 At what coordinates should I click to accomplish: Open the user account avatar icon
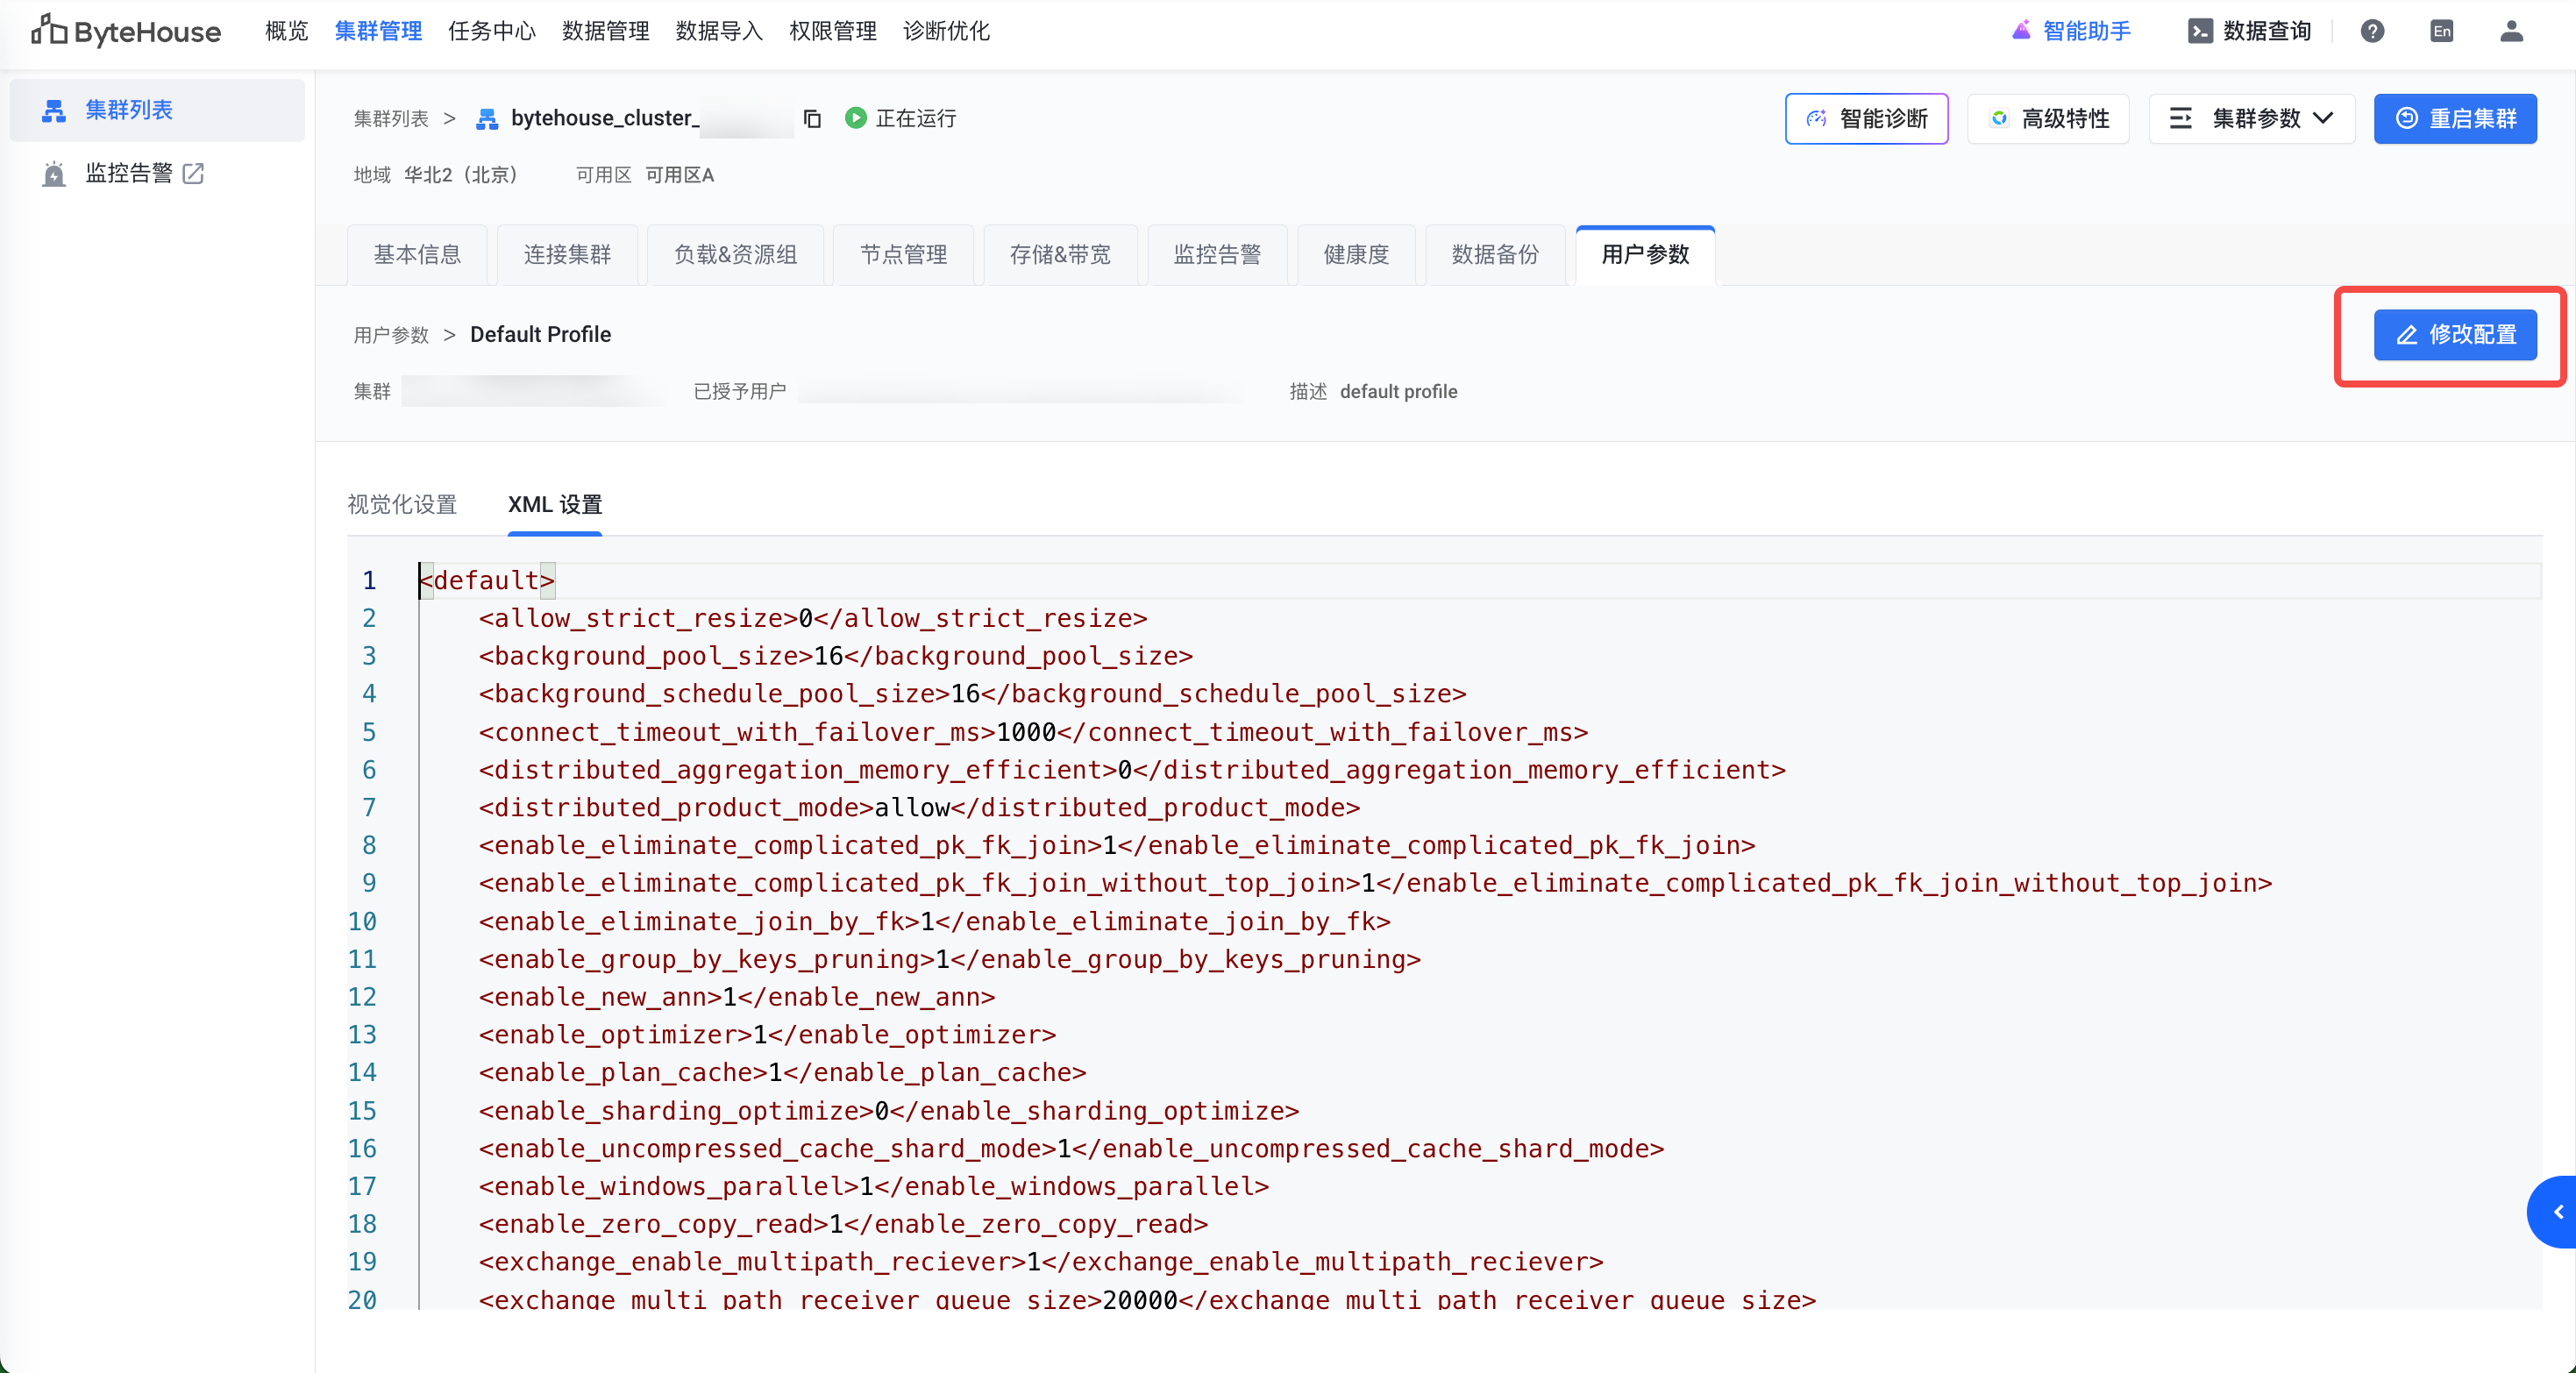(2511, 31)
